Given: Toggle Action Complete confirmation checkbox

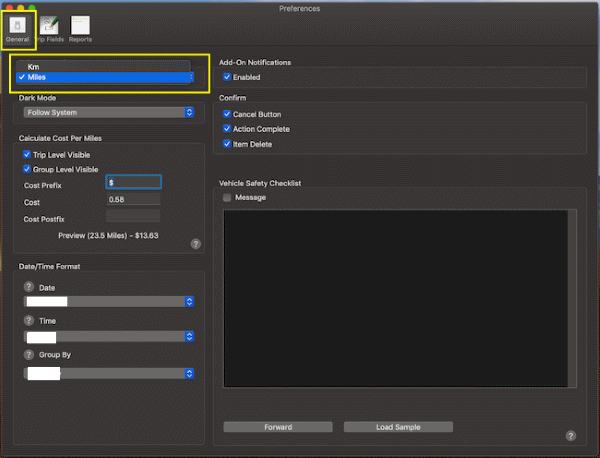Looking at the screenshot, I should pos(227,129).
